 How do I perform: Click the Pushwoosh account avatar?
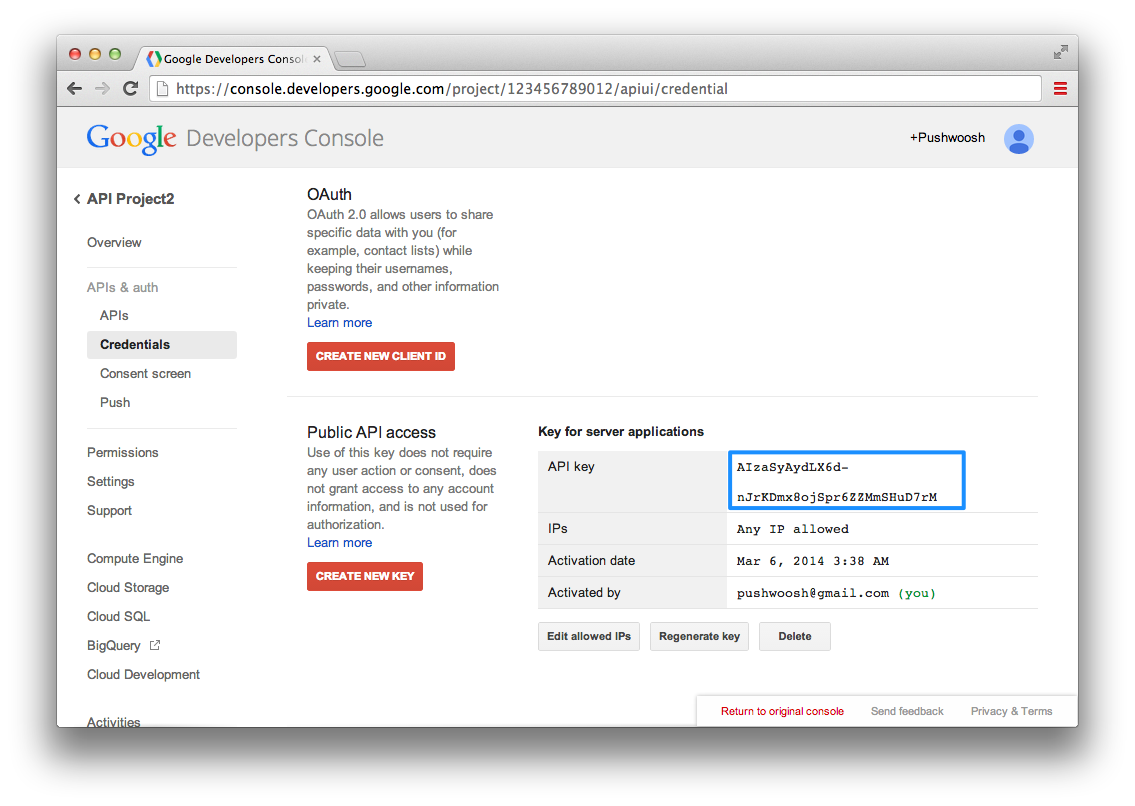1018,138
